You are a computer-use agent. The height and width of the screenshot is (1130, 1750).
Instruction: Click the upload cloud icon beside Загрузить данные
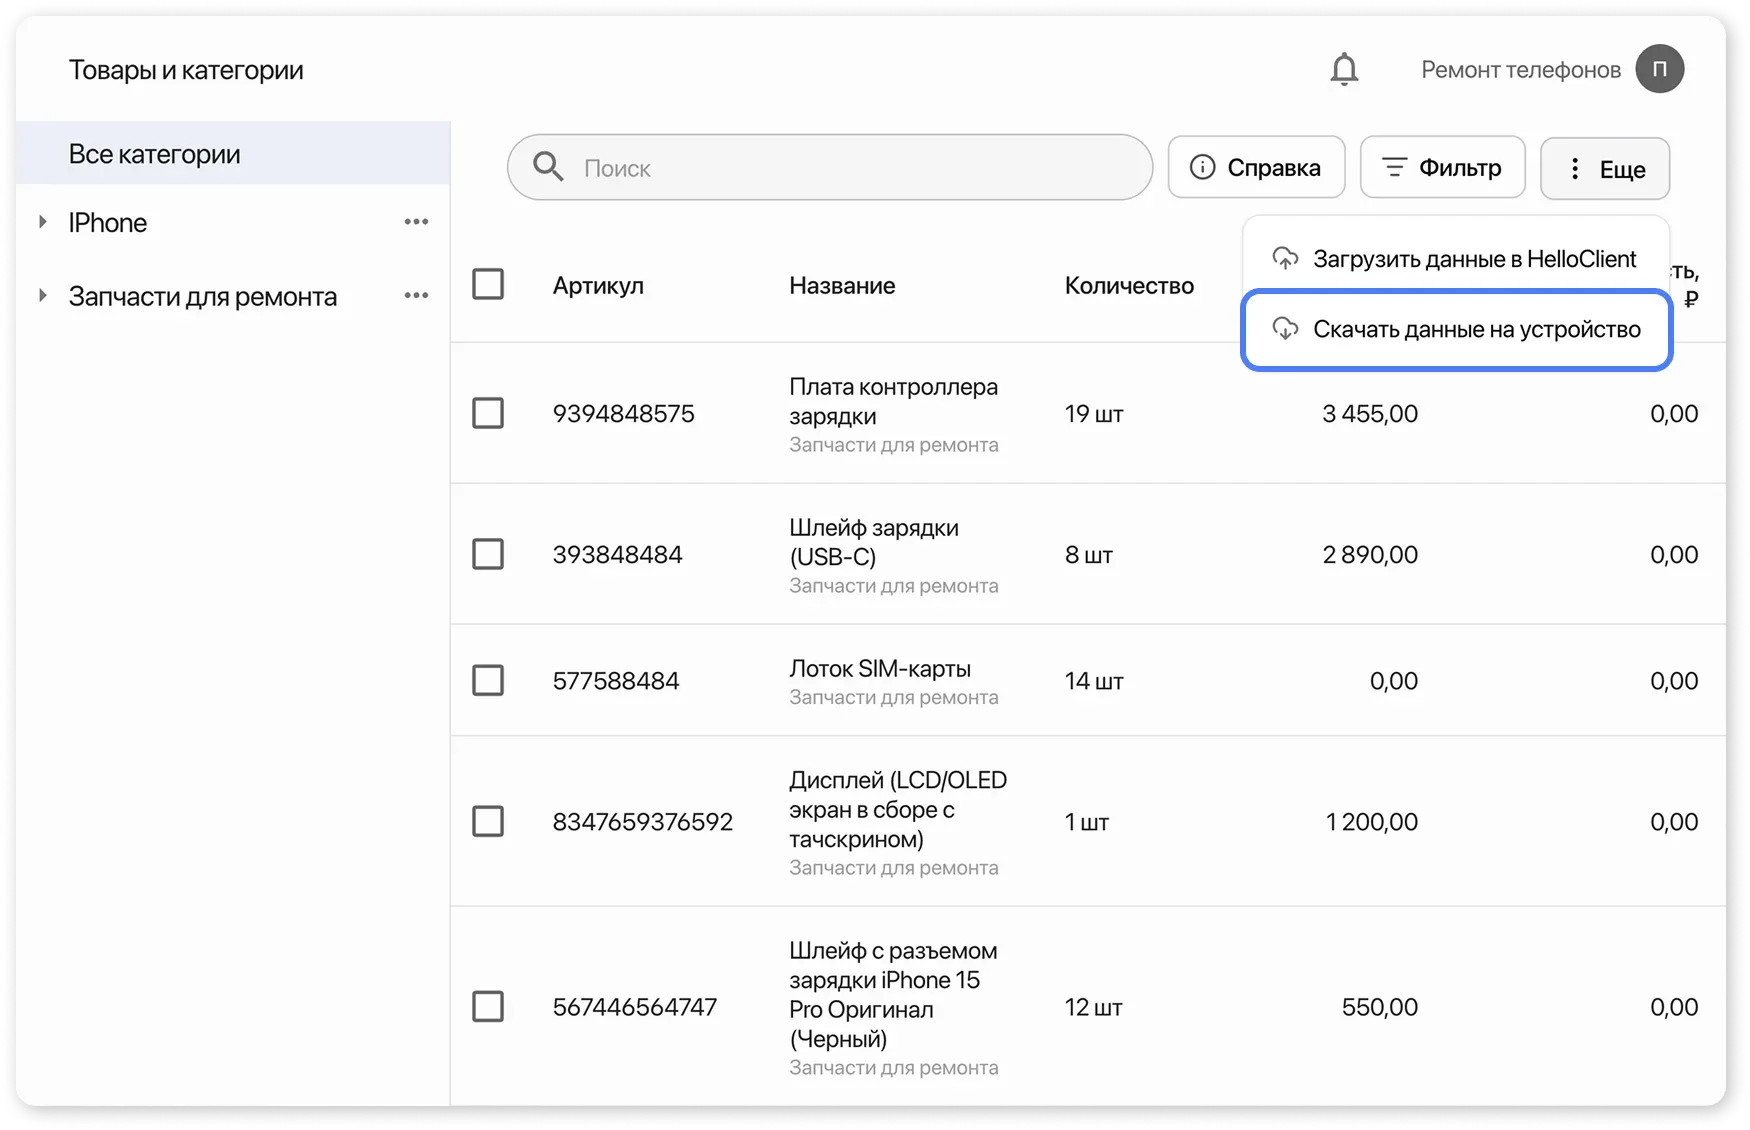pyautogui.click(x=1285, y=258)
